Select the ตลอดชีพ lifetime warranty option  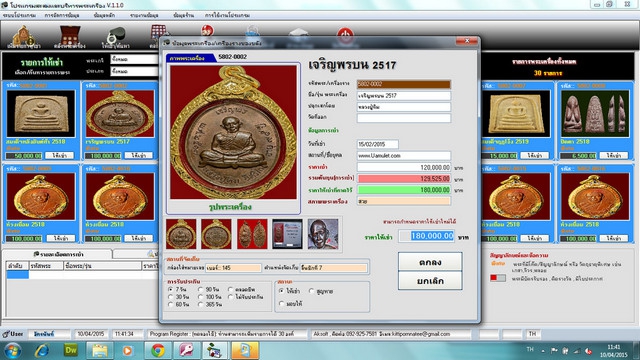pos(231,289)
